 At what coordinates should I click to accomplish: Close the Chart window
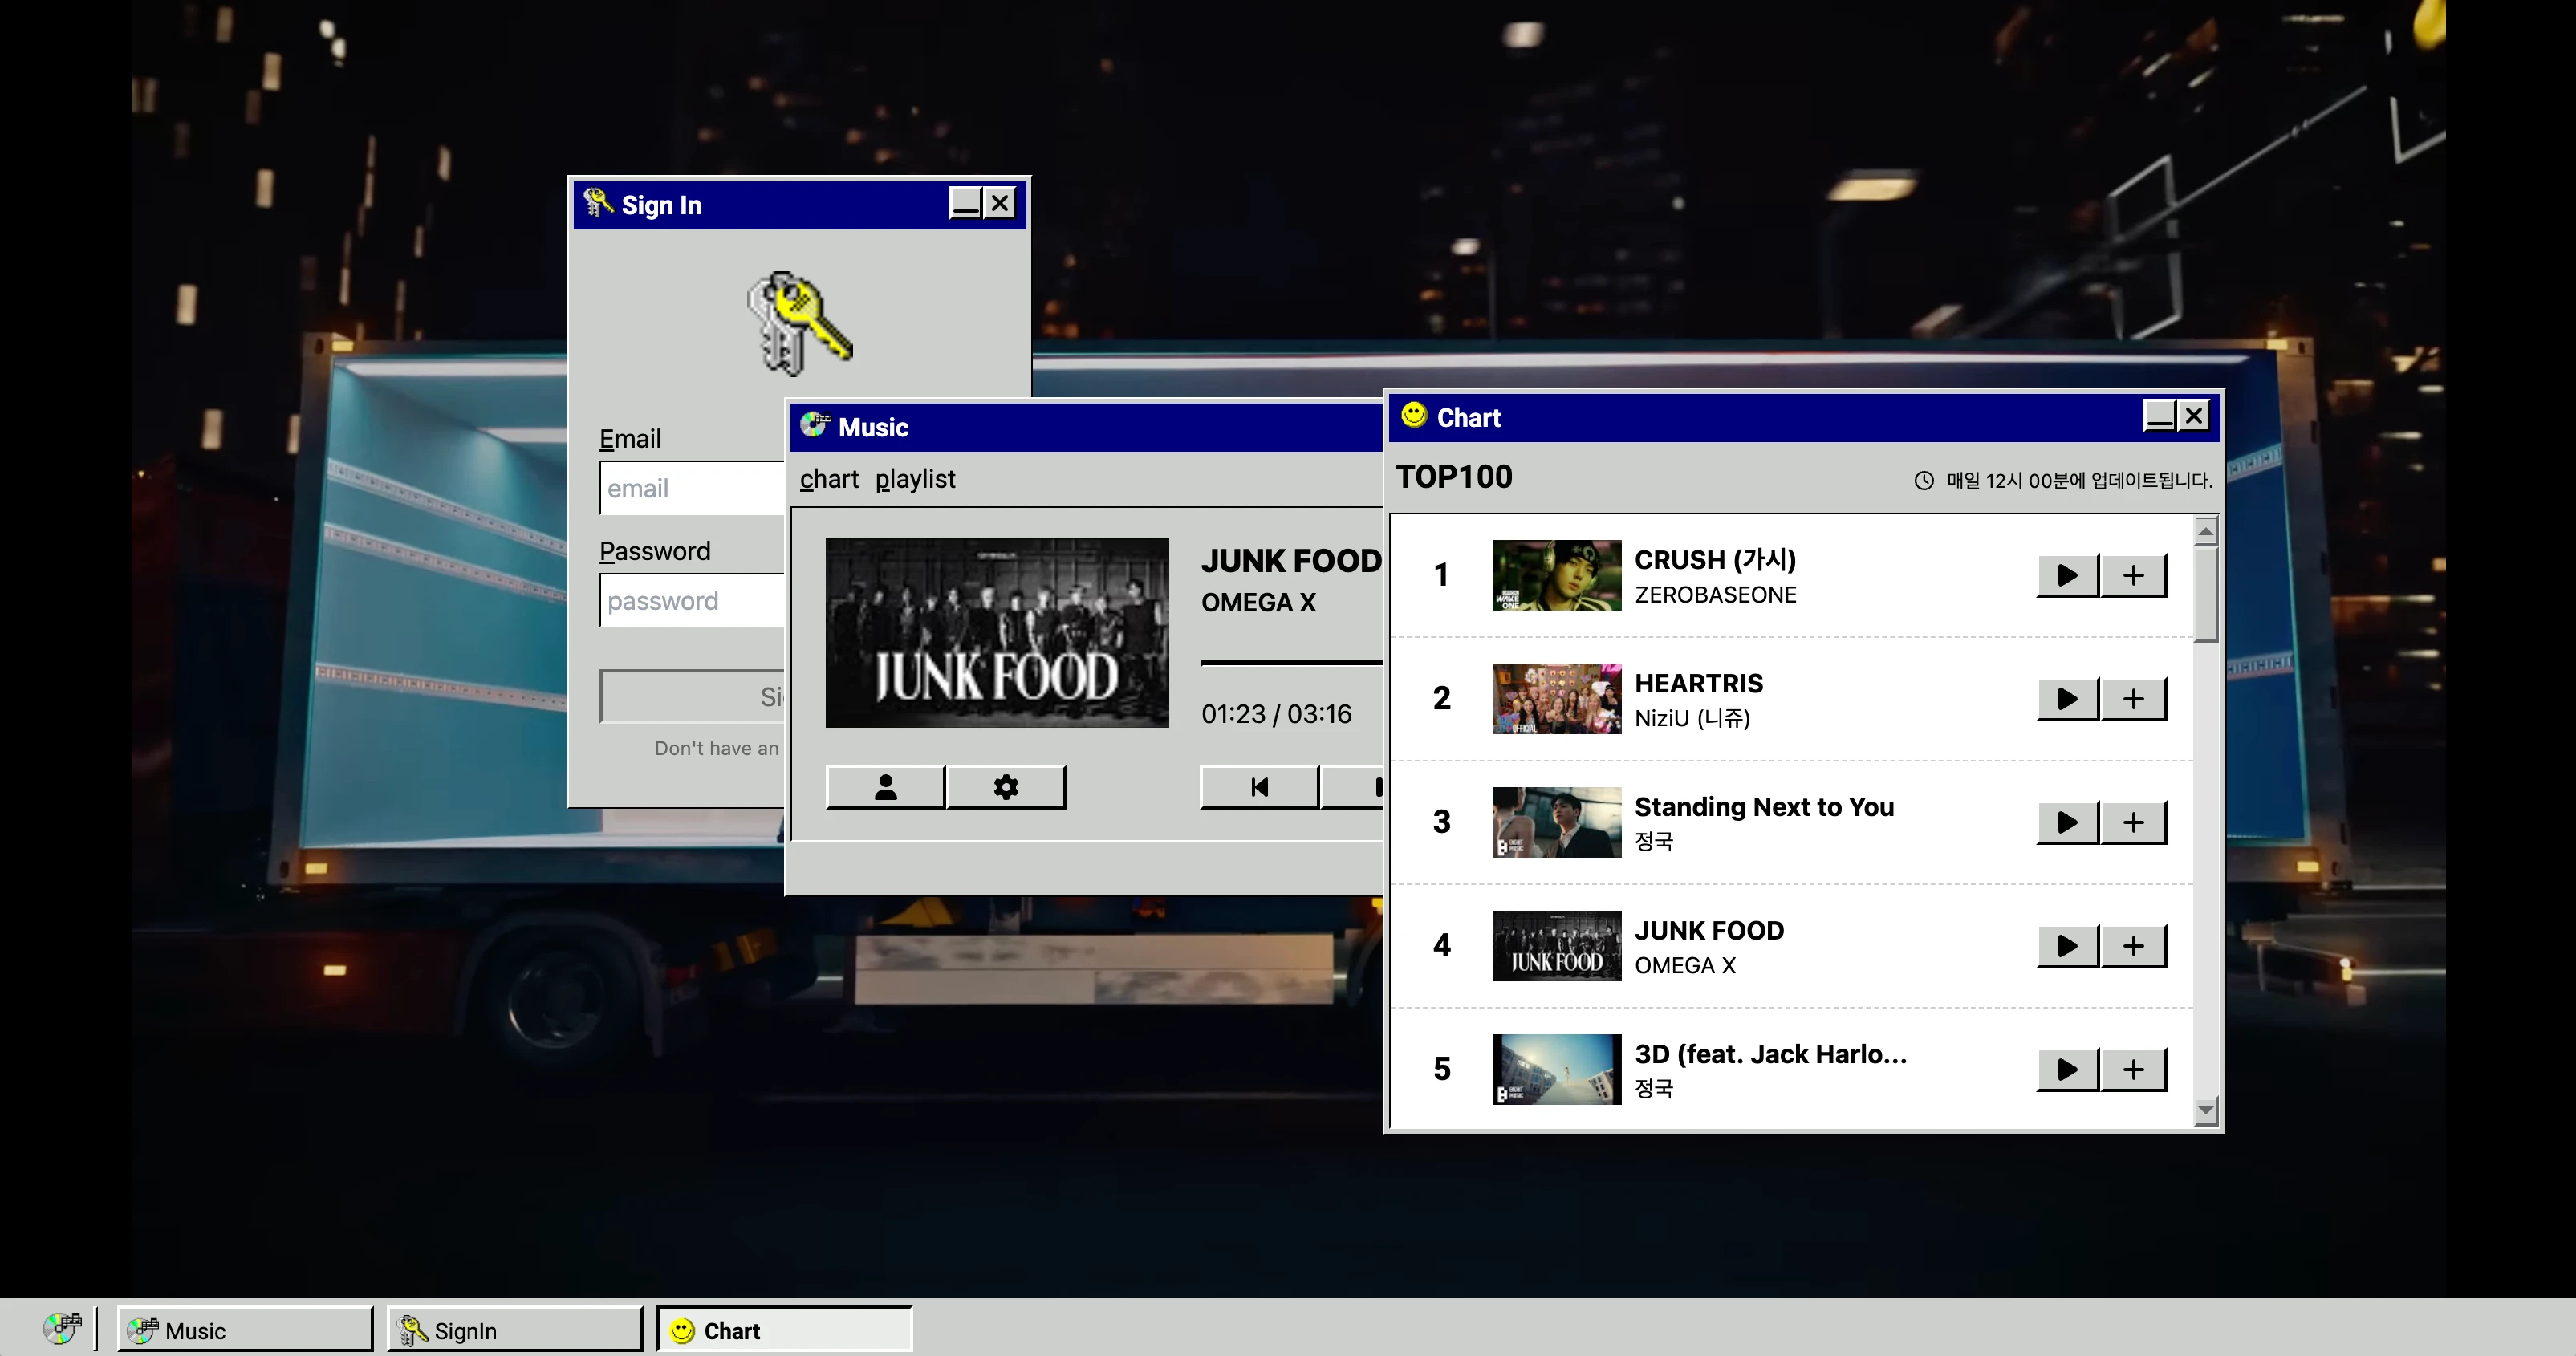point(2193,415)
